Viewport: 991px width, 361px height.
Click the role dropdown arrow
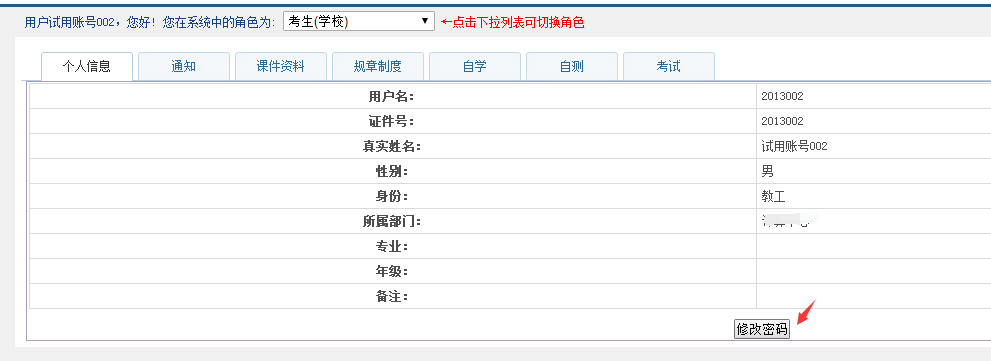425,21
